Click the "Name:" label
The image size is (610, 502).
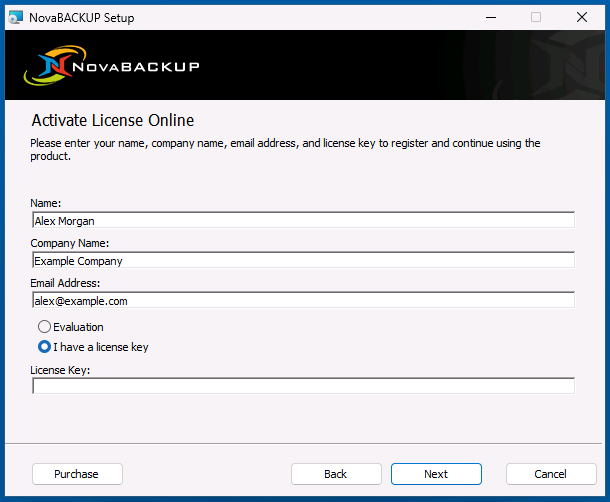click(46, 203)
